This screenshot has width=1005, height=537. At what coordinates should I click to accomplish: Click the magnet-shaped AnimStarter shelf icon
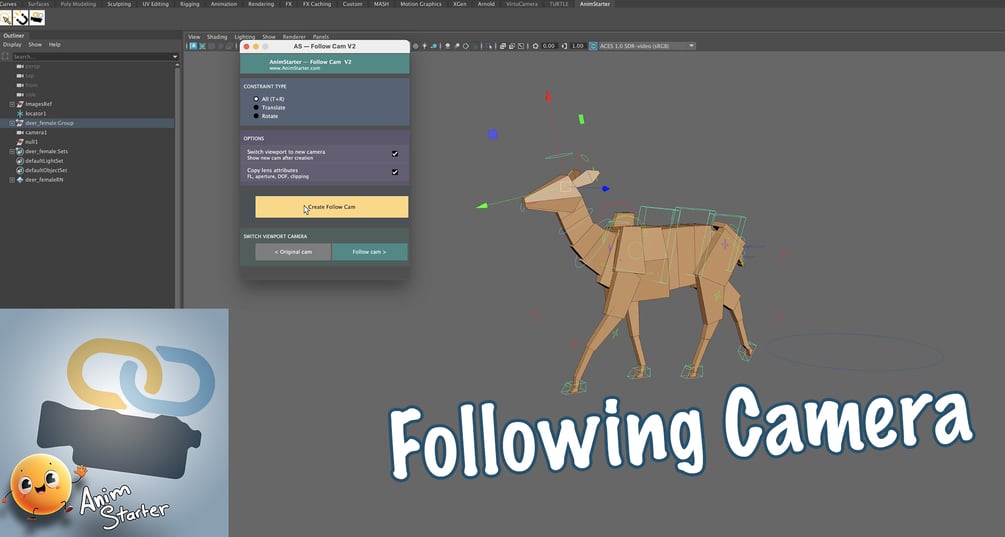tap(21, 19)
